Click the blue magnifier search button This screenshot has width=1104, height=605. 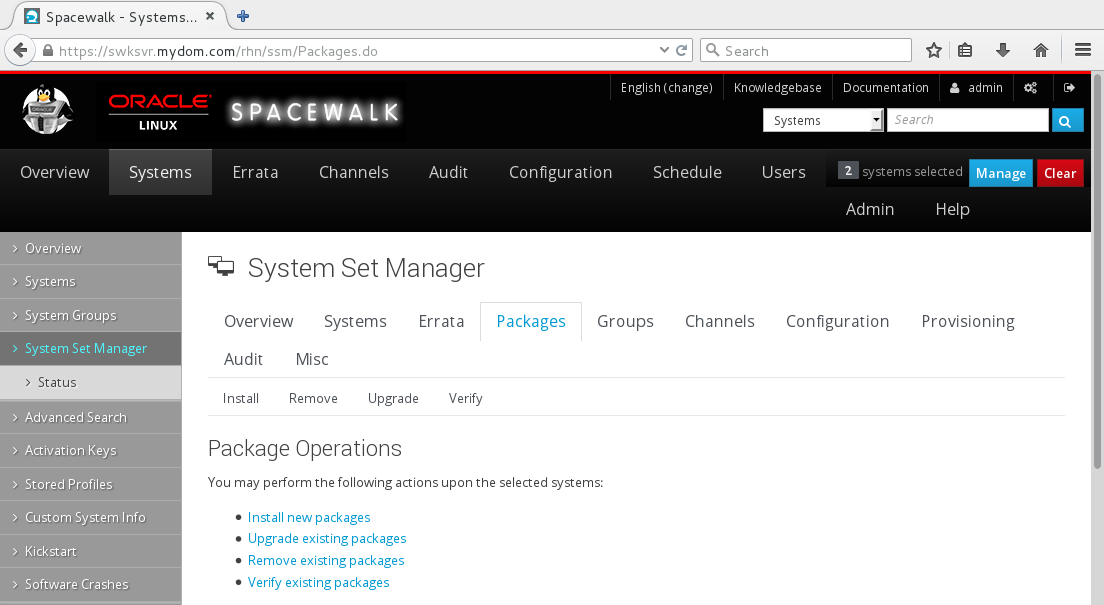click(1067, 120)
